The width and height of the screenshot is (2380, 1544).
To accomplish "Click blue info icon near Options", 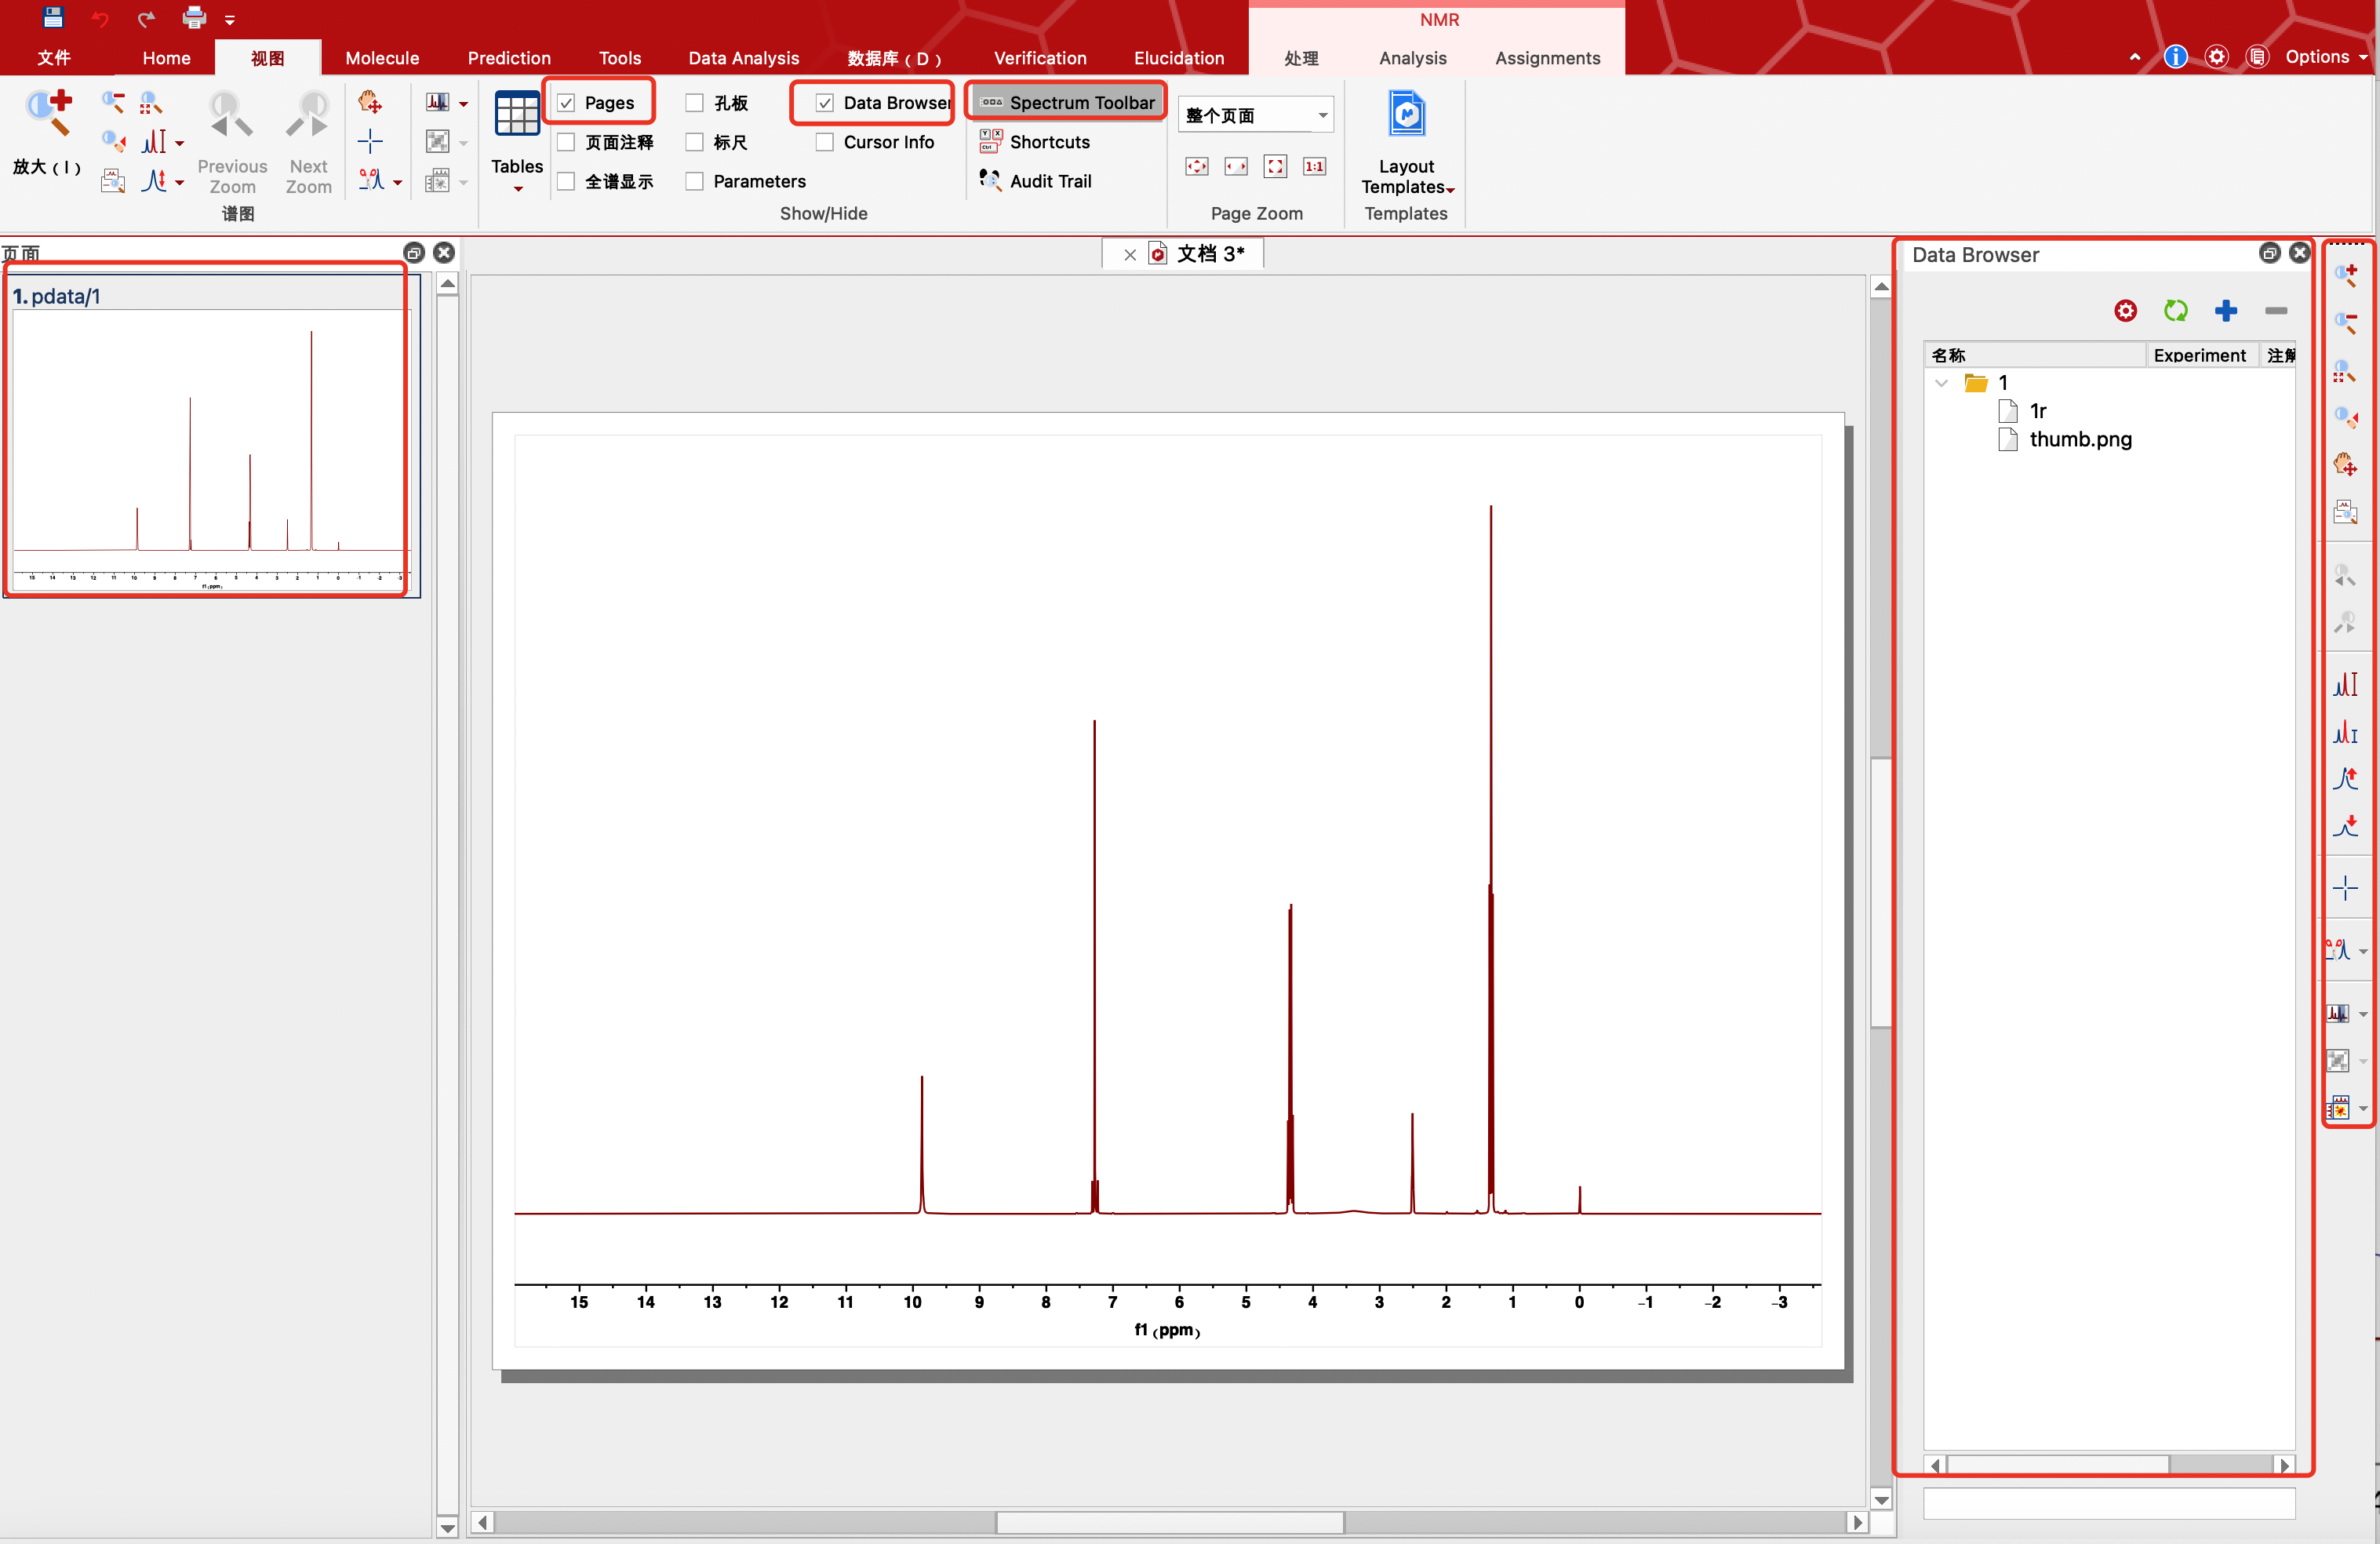I will click(2175, 57).
